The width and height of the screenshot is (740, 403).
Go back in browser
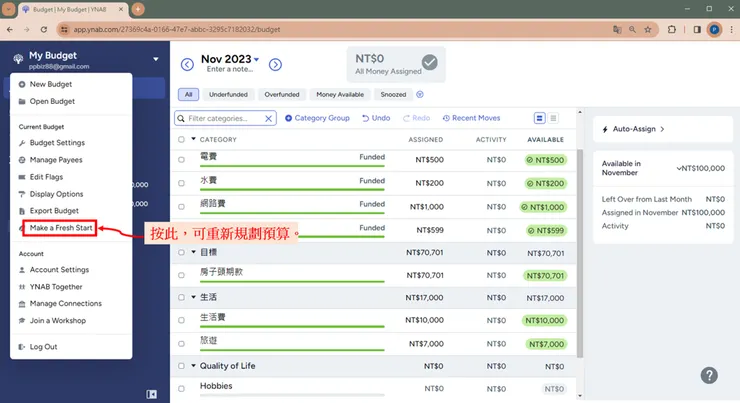[x=10, y=29]
